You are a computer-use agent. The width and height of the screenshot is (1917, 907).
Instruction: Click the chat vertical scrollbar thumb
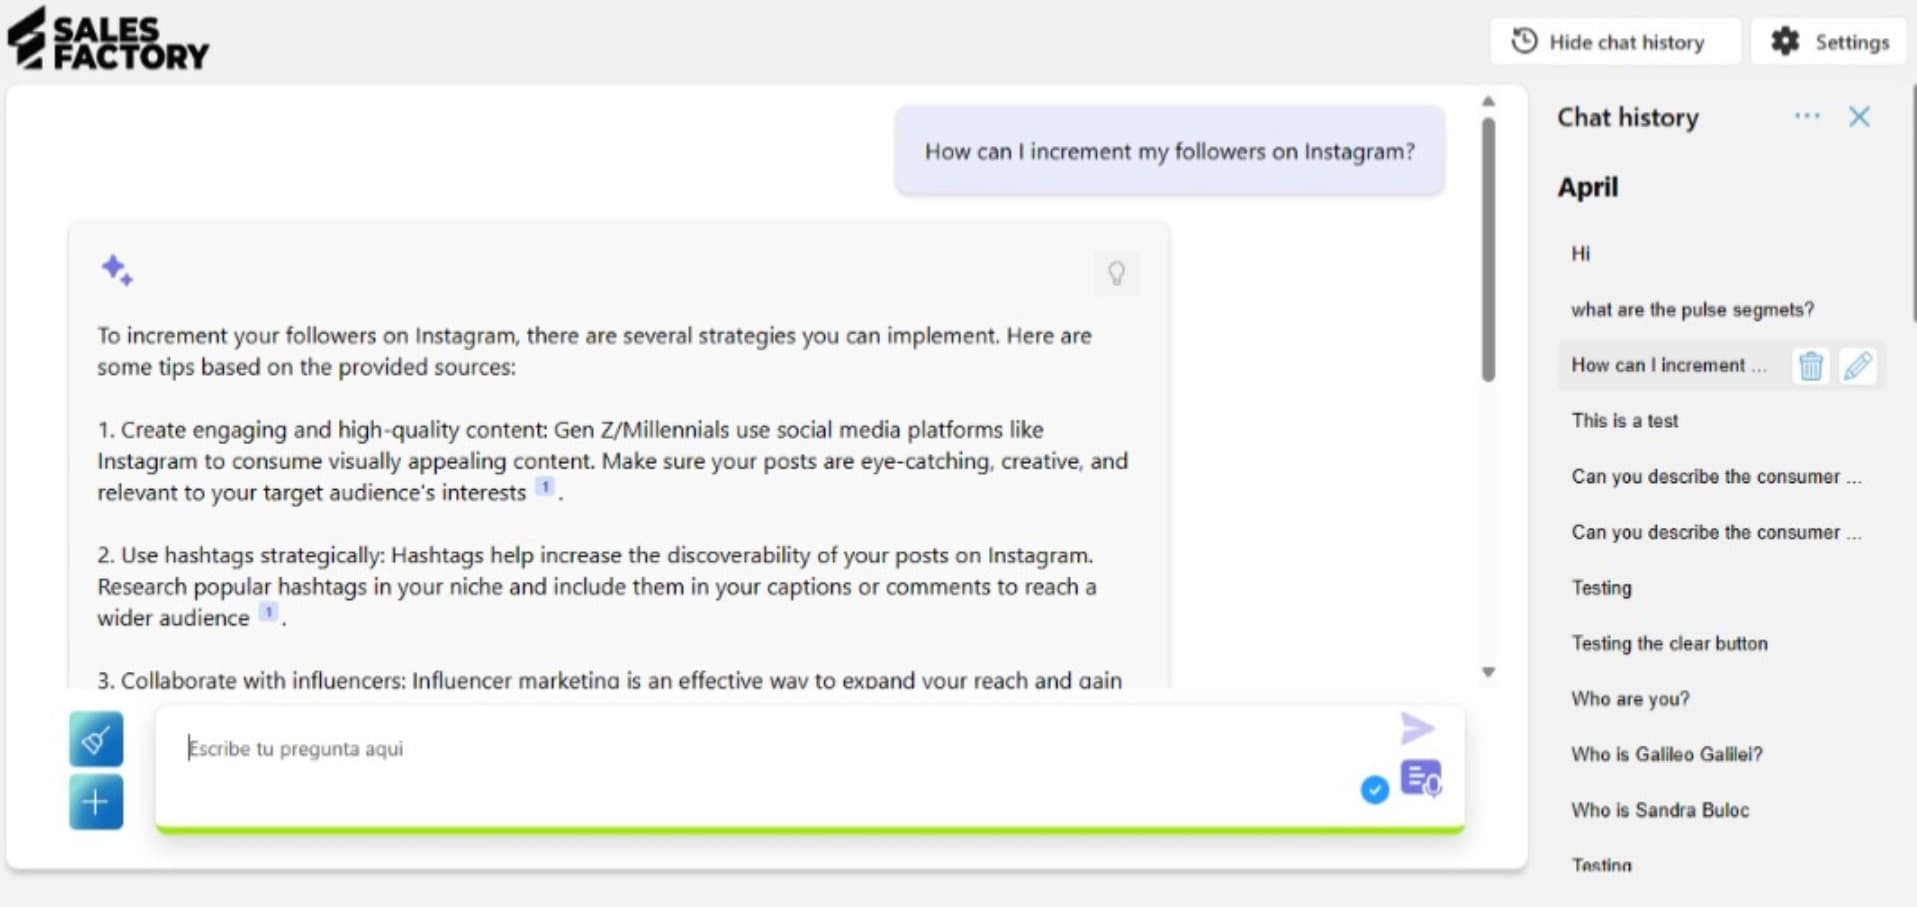(1488, 250)
